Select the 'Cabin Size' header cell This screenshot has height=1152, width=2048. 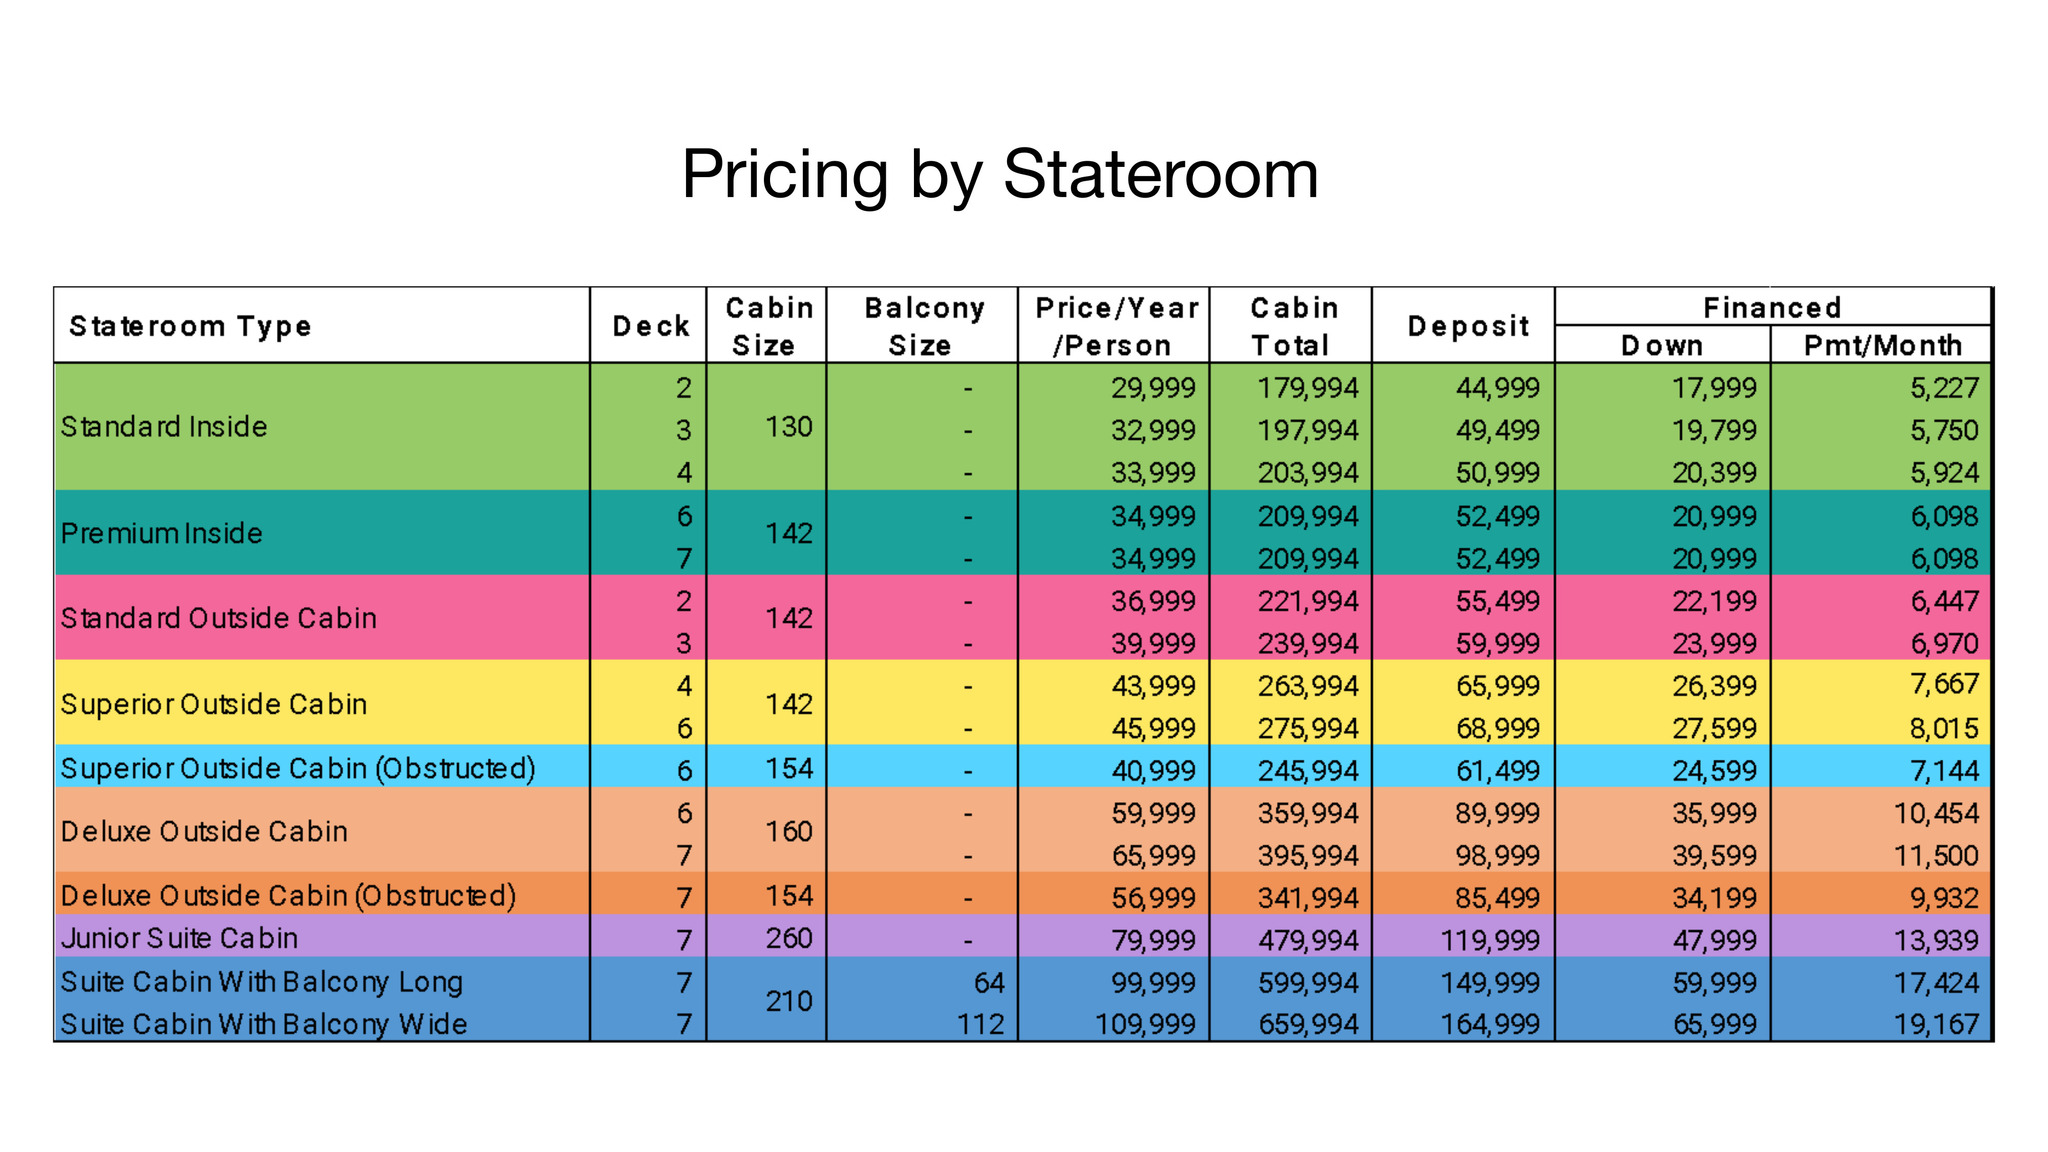[767, 326]
